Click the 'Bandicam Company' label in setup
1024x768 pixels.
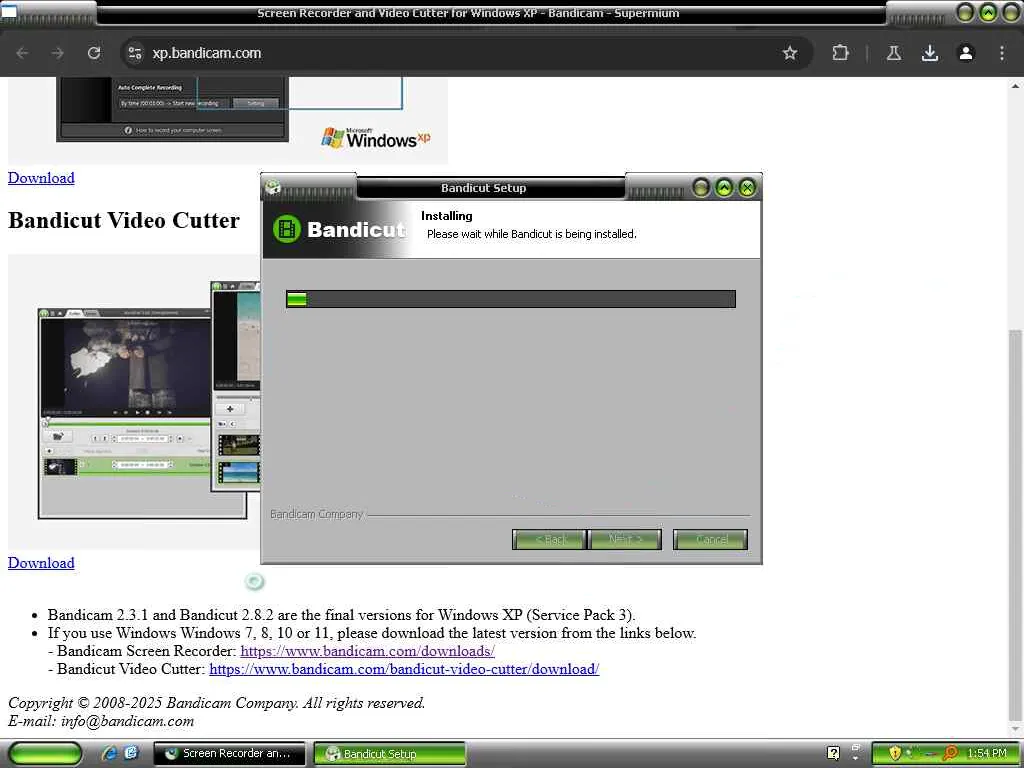[316, 514]
